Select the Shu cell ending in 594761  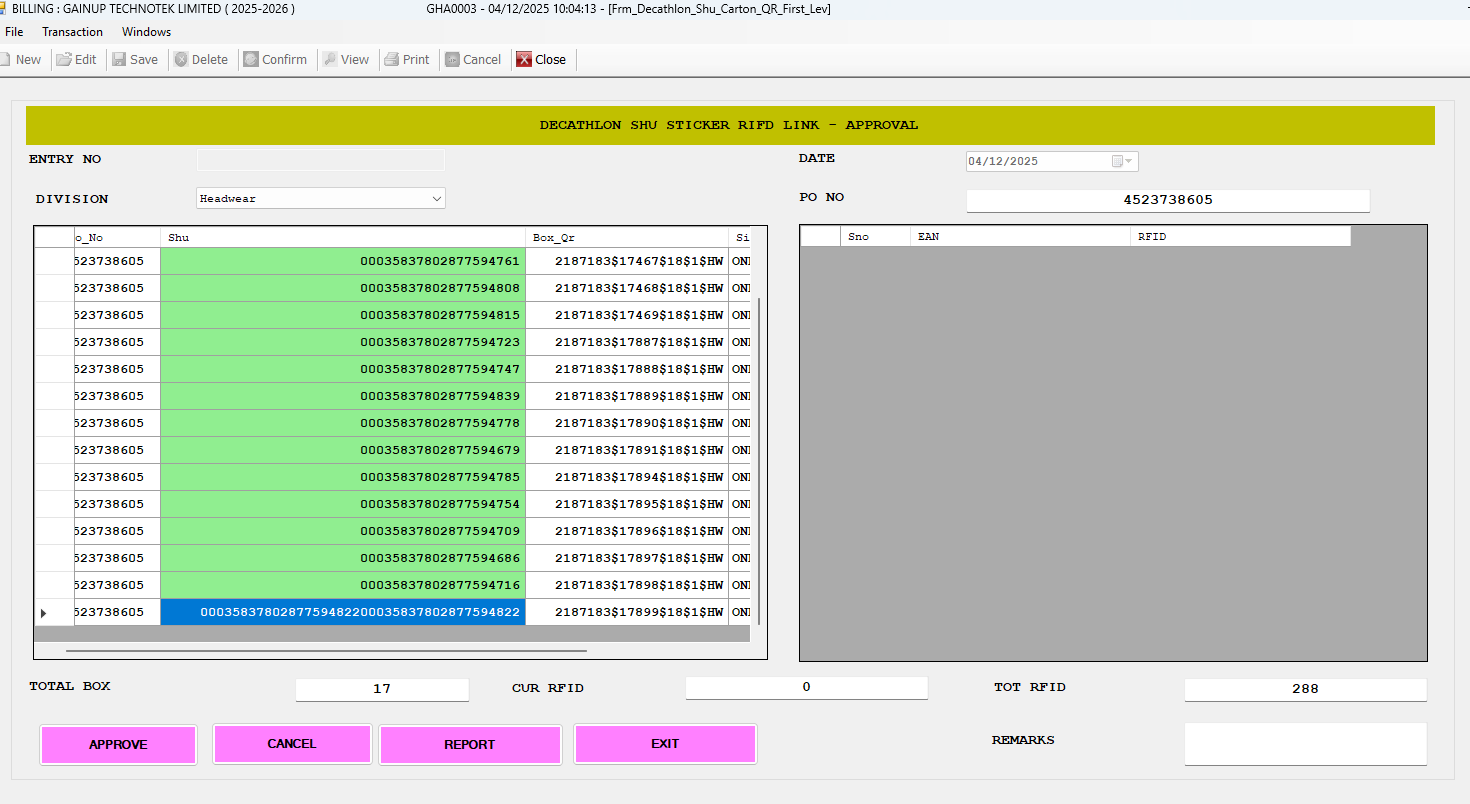342,261
